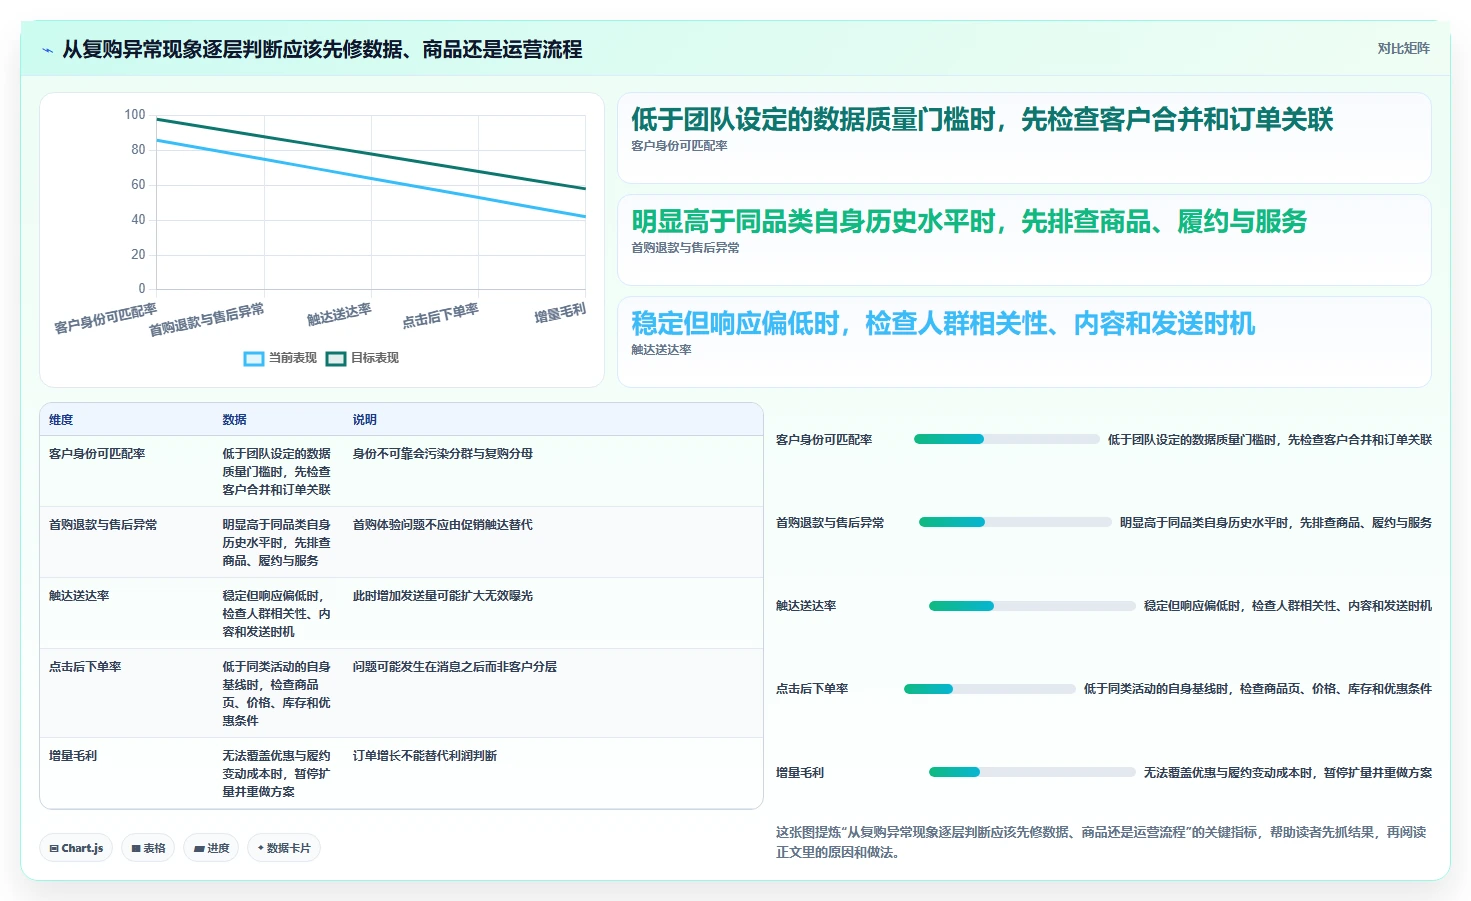Click chart axis label 增量毛利
This screenshot has height=901, width=1471.
click(x=560, y=313)
